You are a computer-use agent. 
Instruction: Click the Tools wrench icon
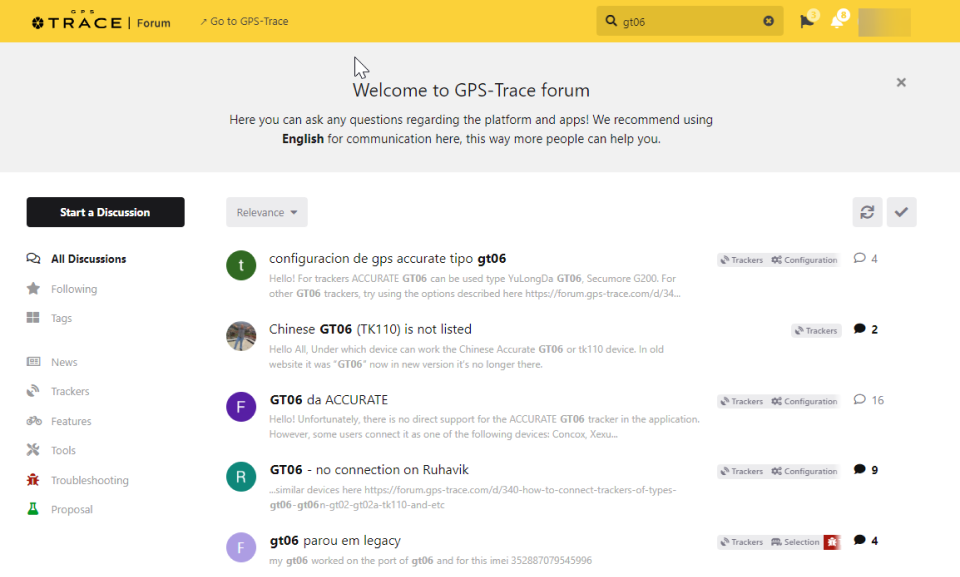click(33, 450)
